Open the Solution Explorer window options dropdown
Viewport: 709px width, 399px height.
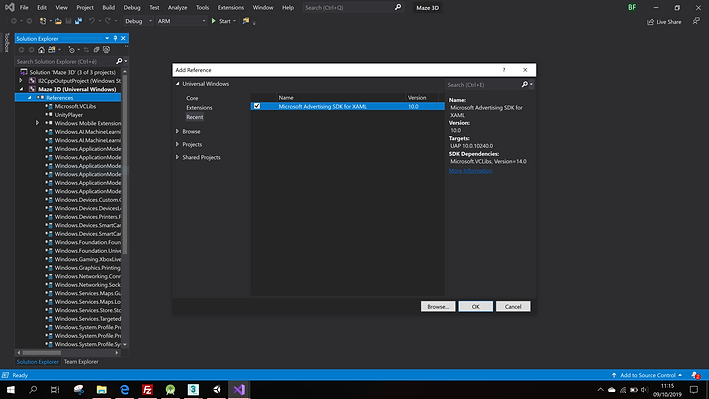(107, 38)
